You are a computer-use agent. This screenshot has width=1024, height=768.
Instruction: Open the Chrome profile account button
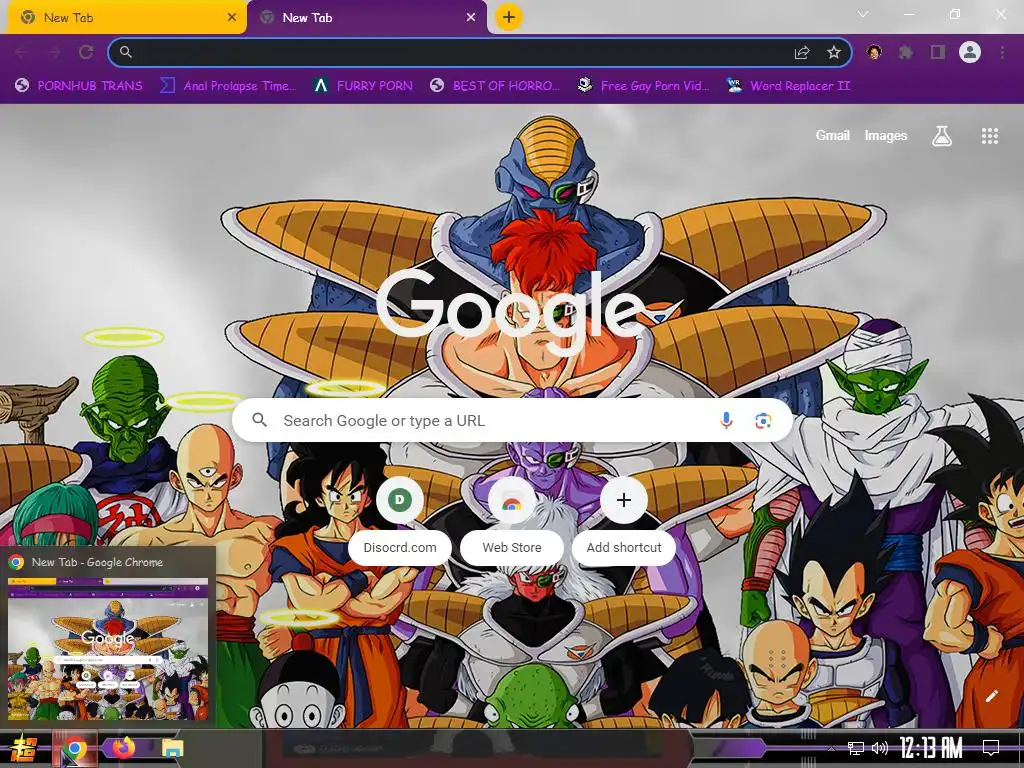pyautogui.click(x=970, y=52)
